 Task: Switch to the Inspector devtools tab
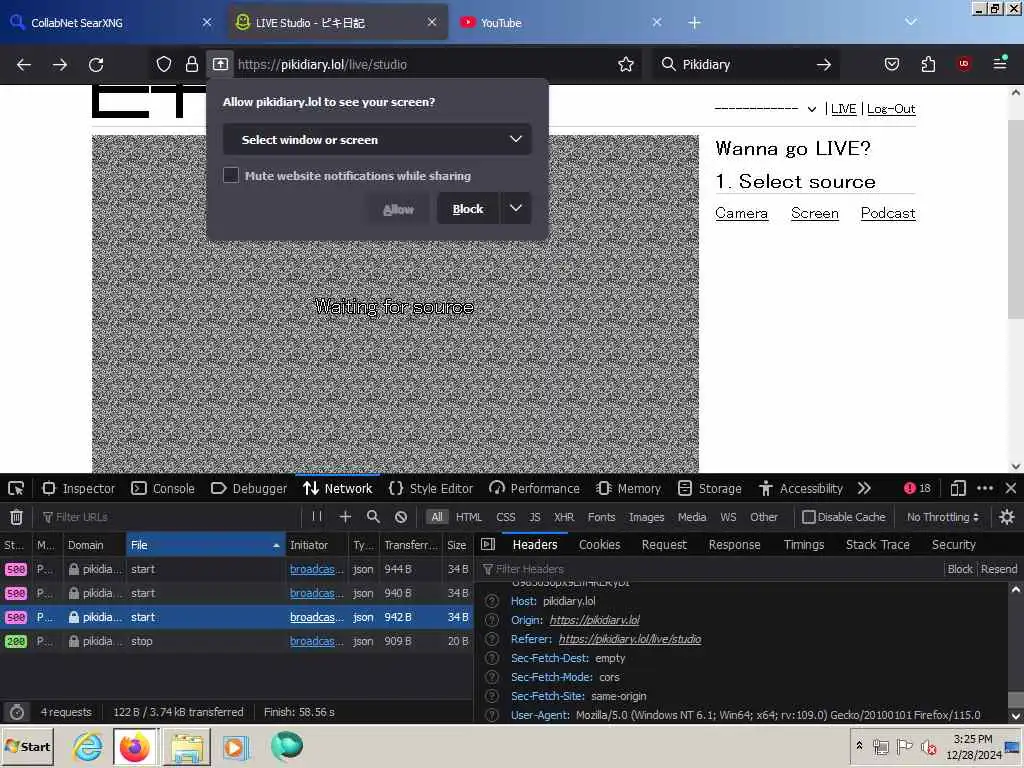tap(78, 488)
